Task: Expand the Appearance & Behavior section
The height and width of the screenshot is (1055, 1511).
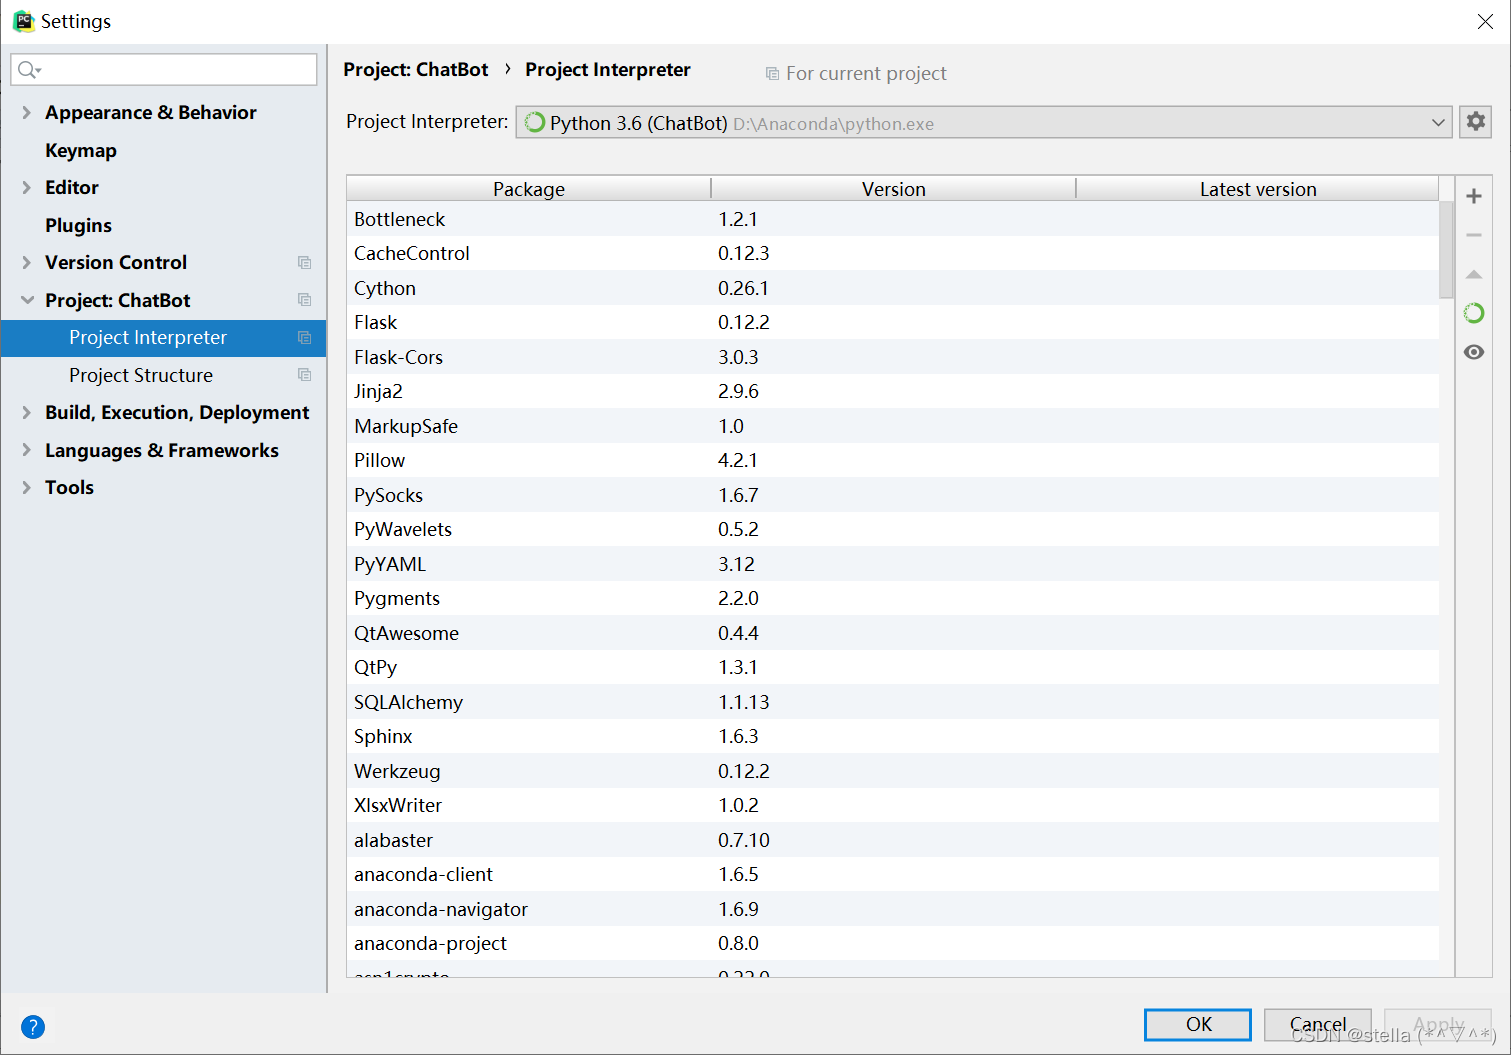Action: click(x=27, y=112)
